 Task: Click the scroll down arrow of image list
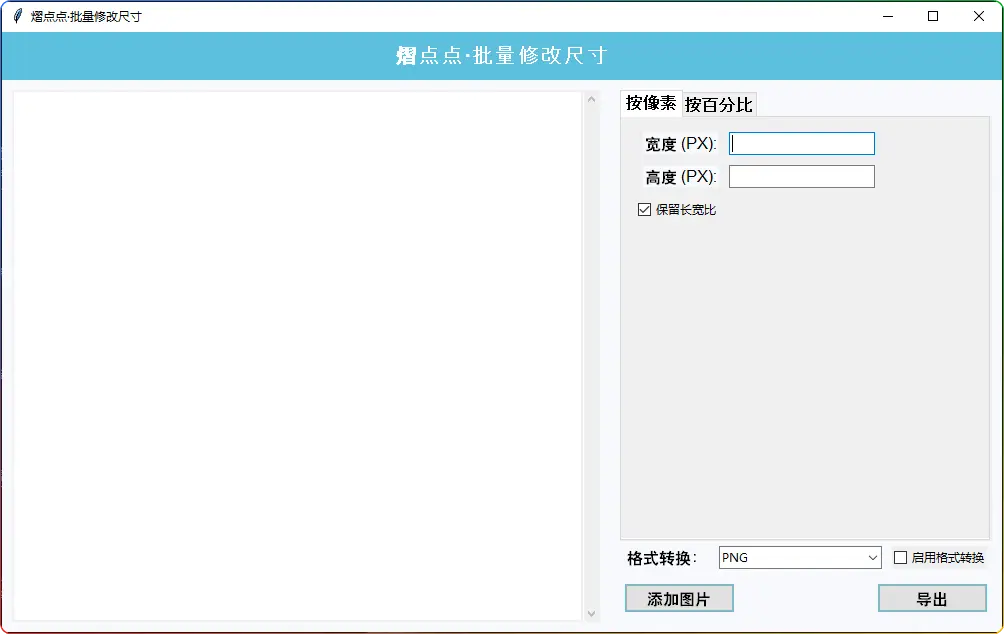[590, 613]
